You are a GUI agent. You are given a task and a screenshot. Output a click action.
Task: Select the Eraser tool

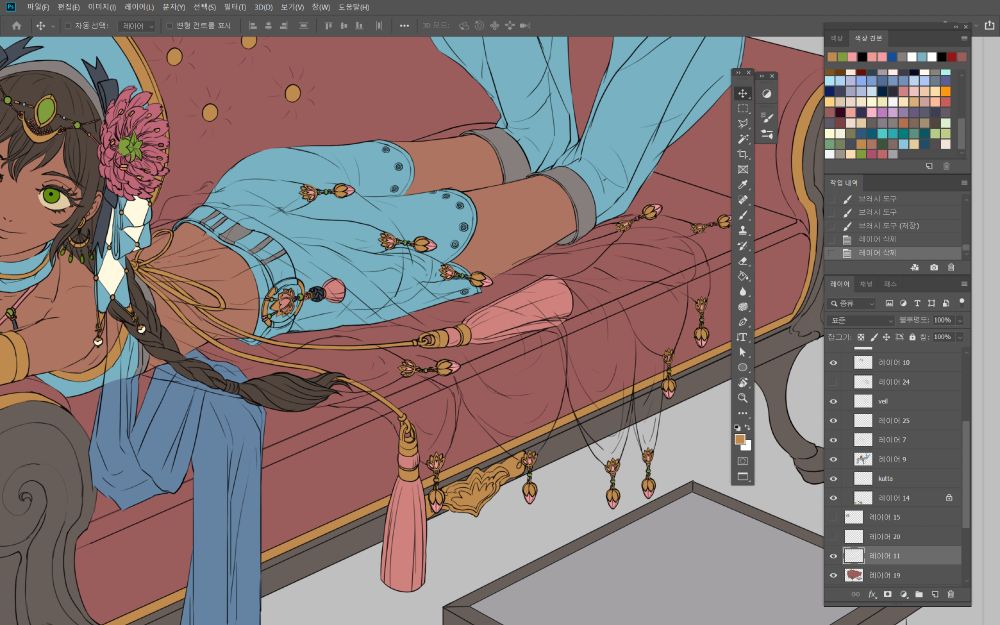pyautogui.click(x=742, y=261)
